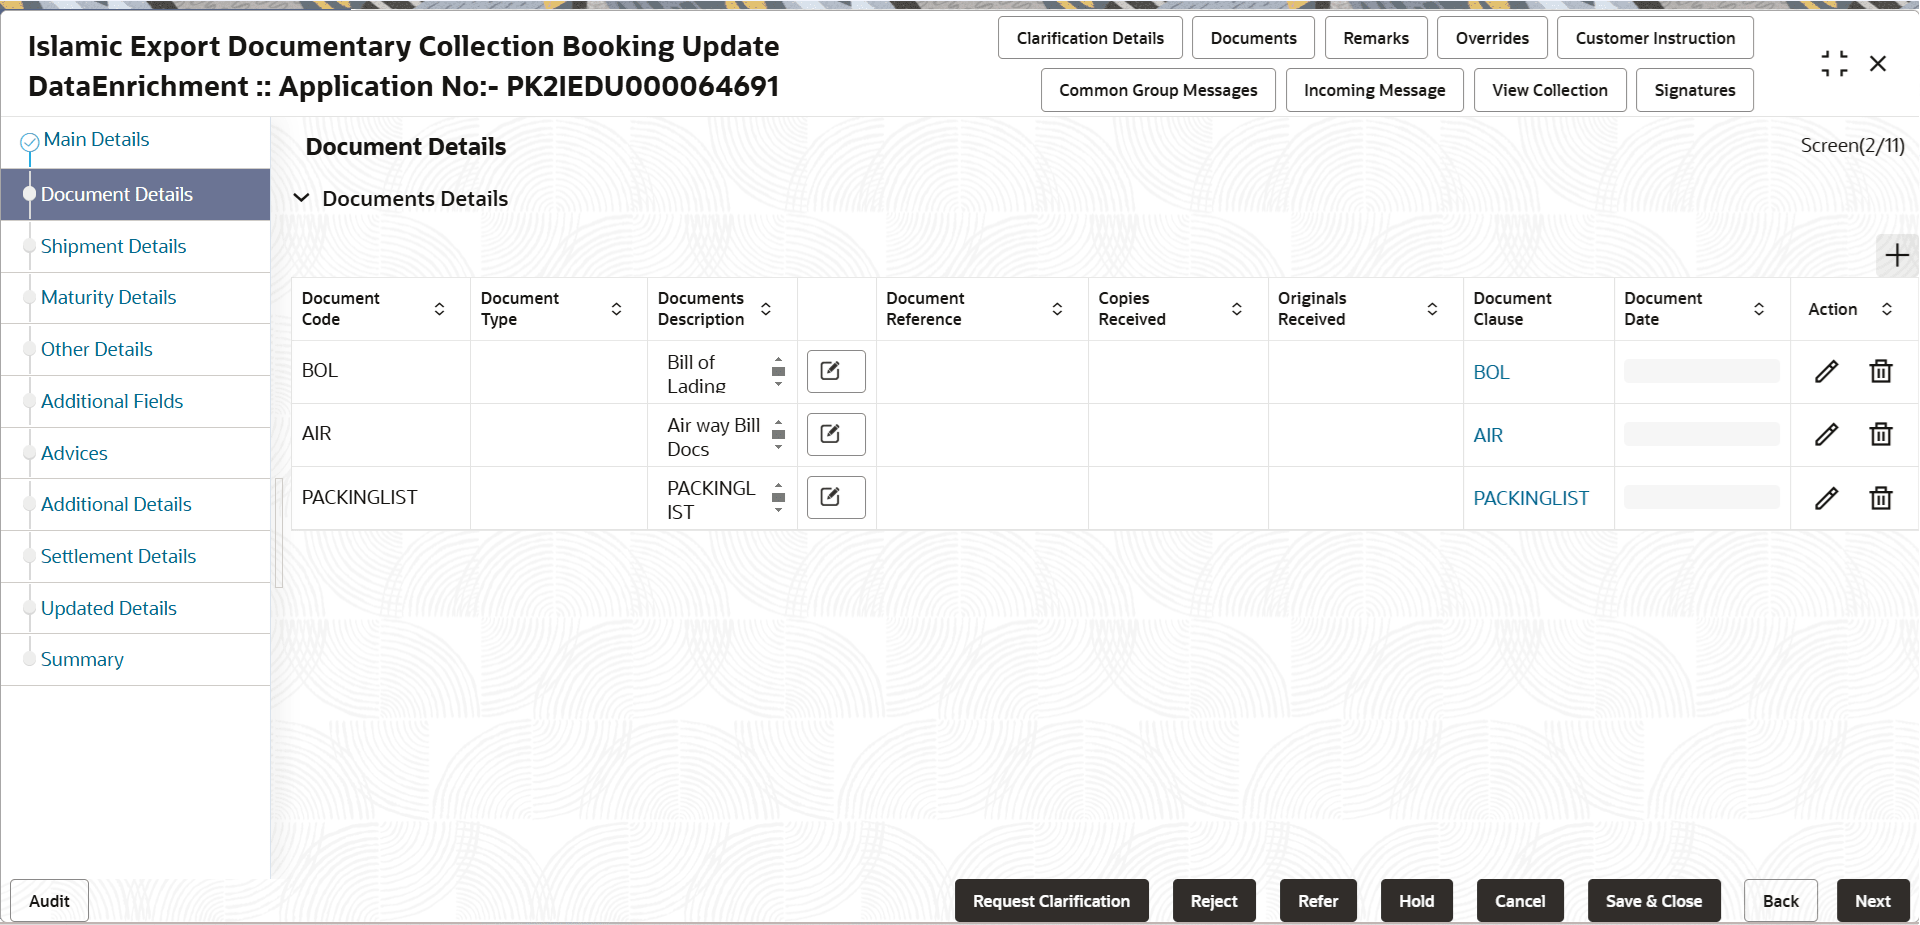Sort the Document Code column
The height and width of the screenshot is (925, 1920).
(x=439, y=309)
